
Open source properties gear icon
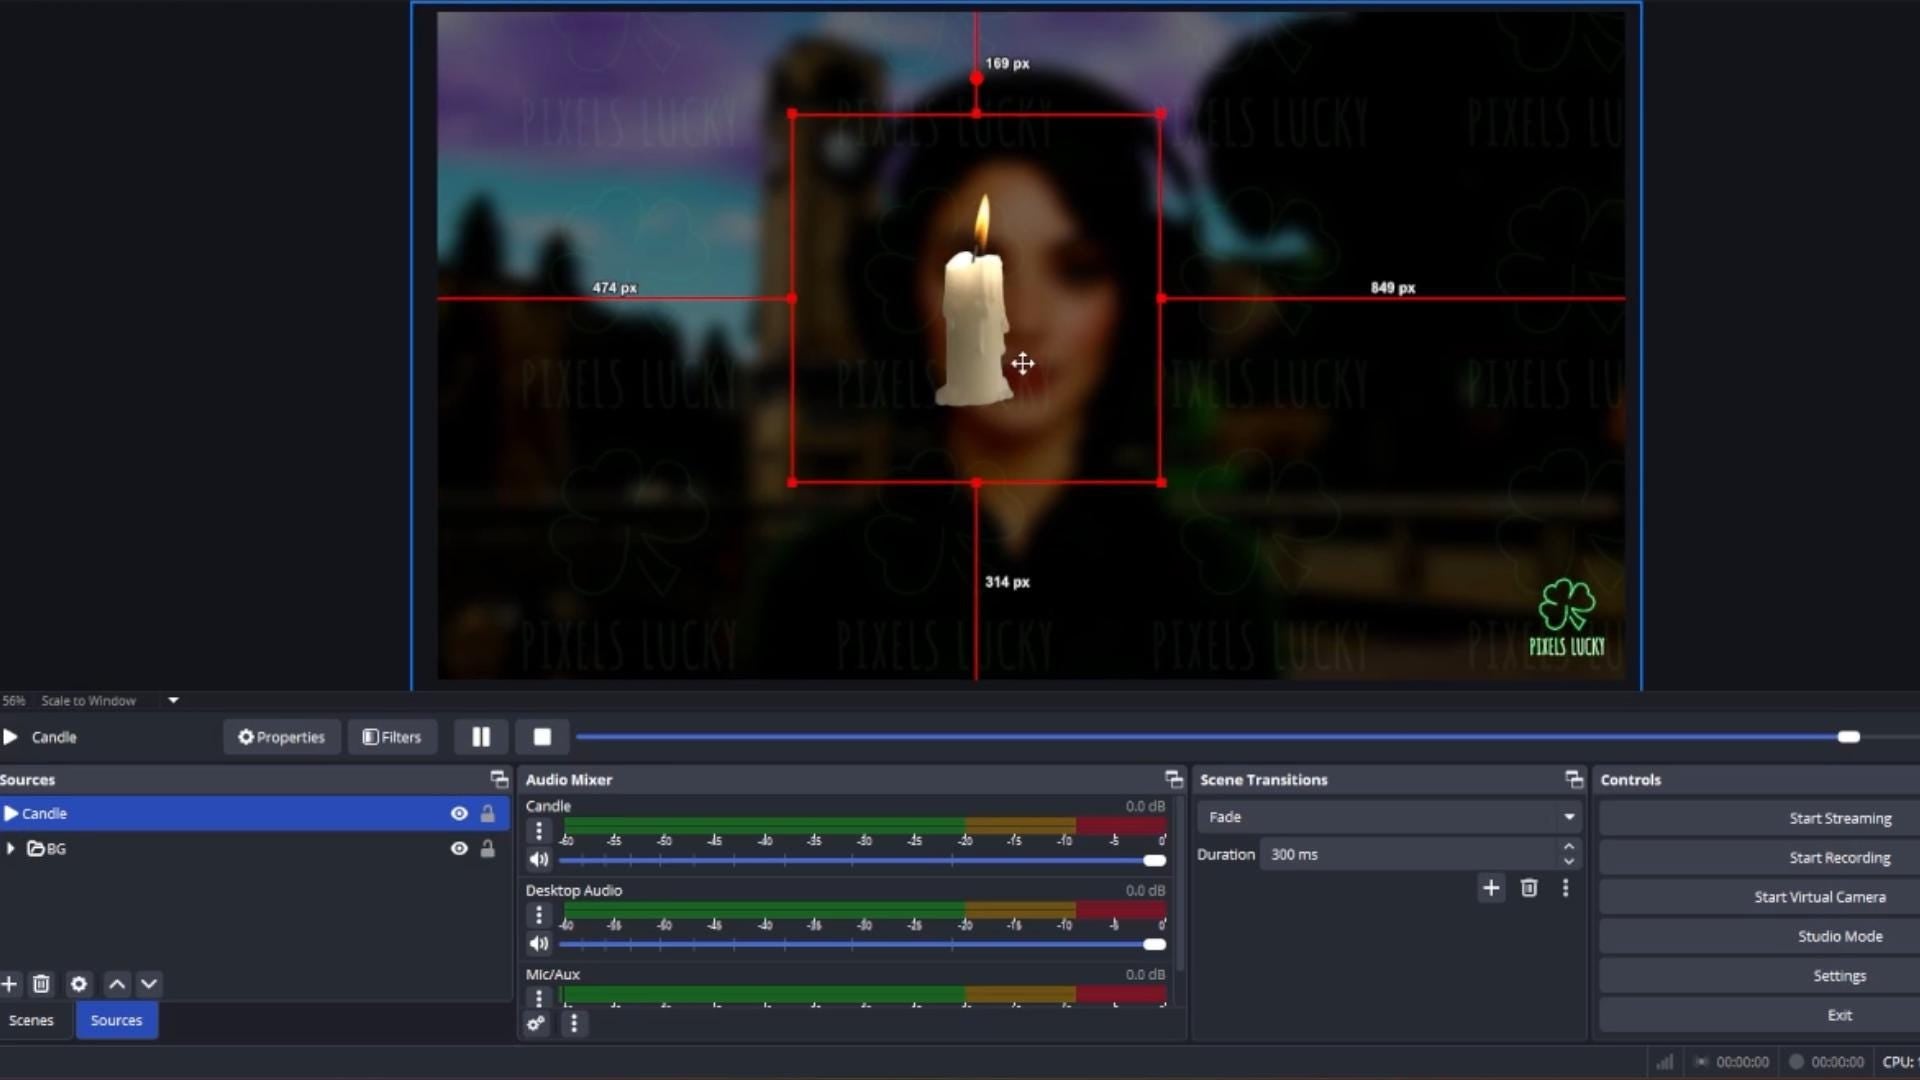click(79, 984)
